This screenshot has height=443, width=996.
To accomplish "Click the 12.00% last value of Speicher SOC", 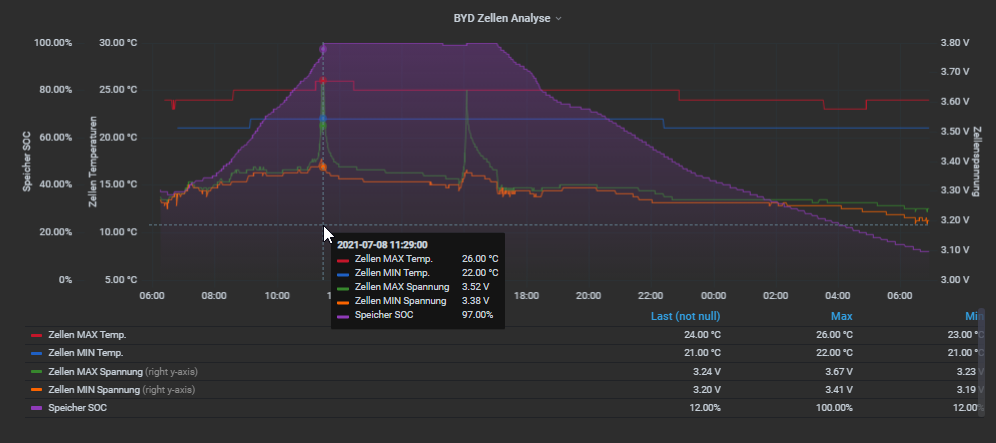I will click(705, 407).
